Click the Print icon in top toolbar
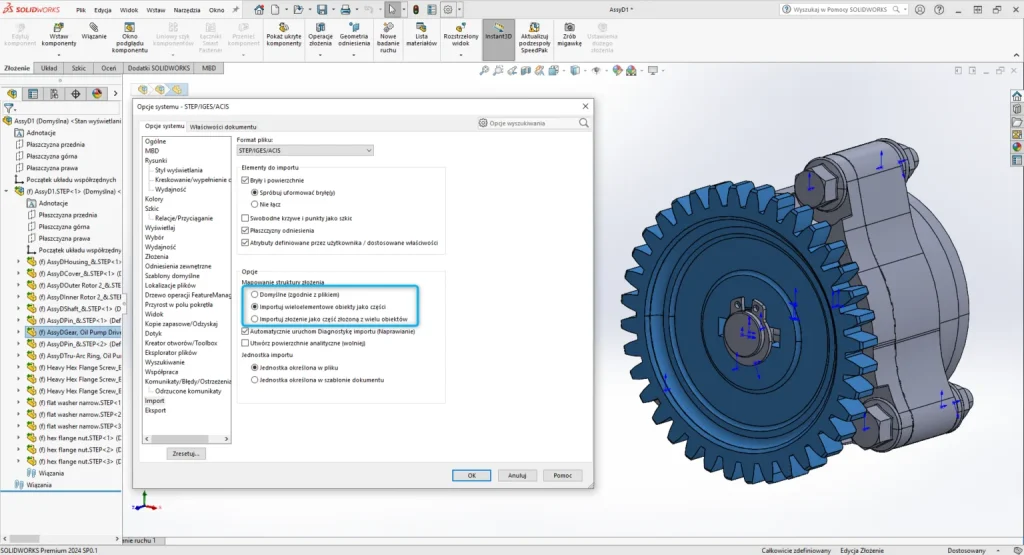The width and height of the screenshot is (1024, 555). pos(345,10)
